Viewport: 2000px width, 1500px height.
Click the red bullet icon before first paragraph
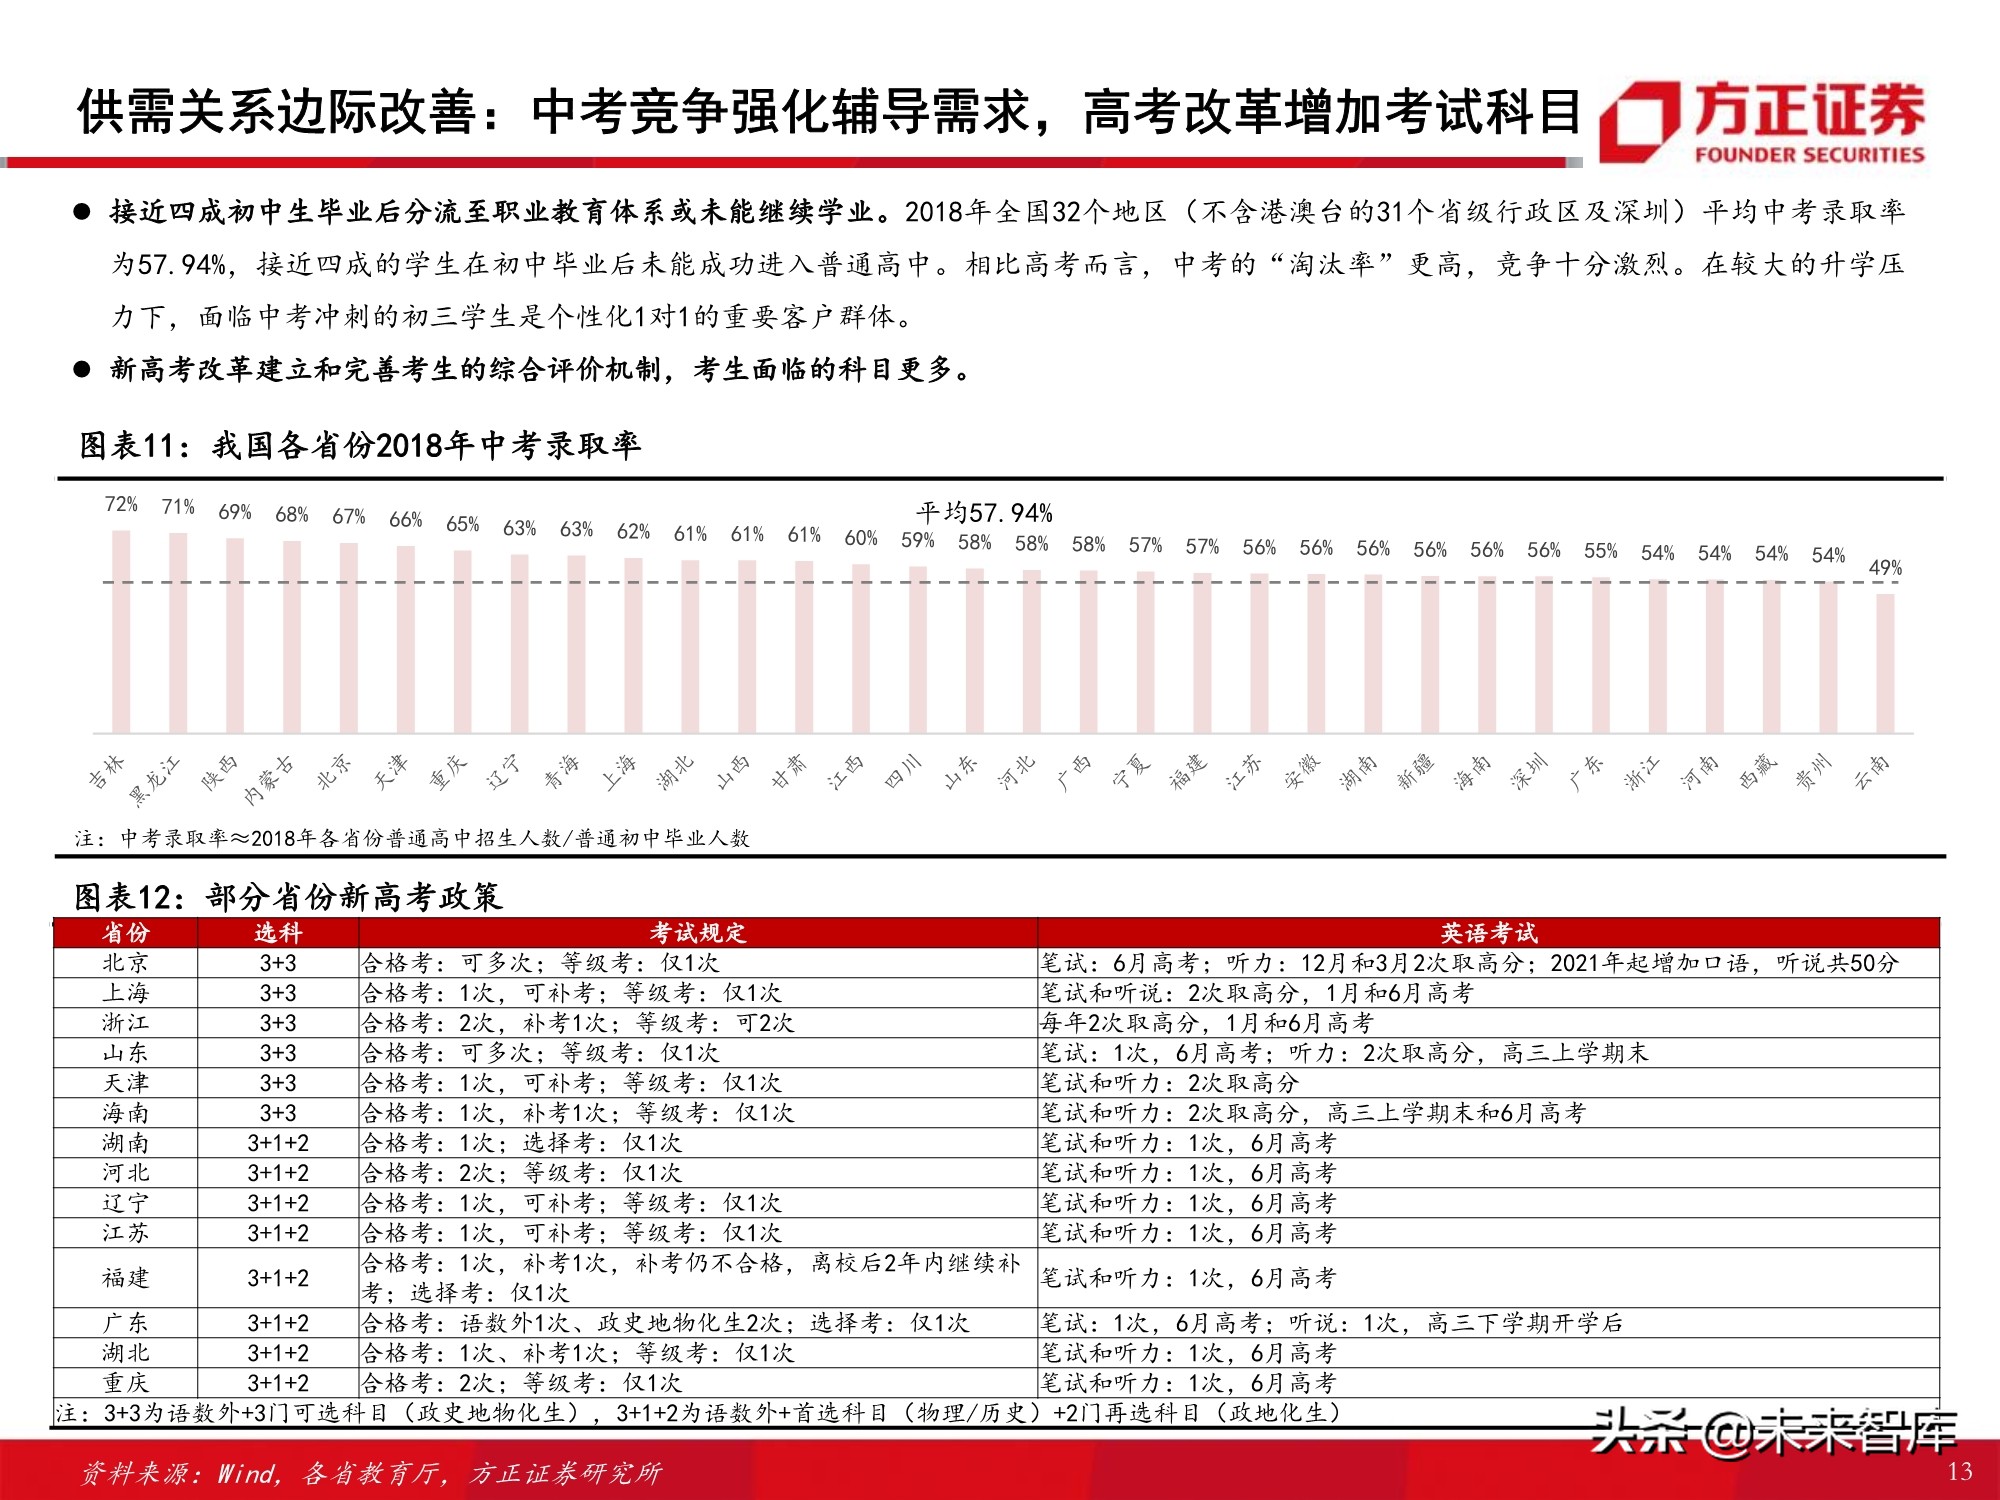coord(84,210)
